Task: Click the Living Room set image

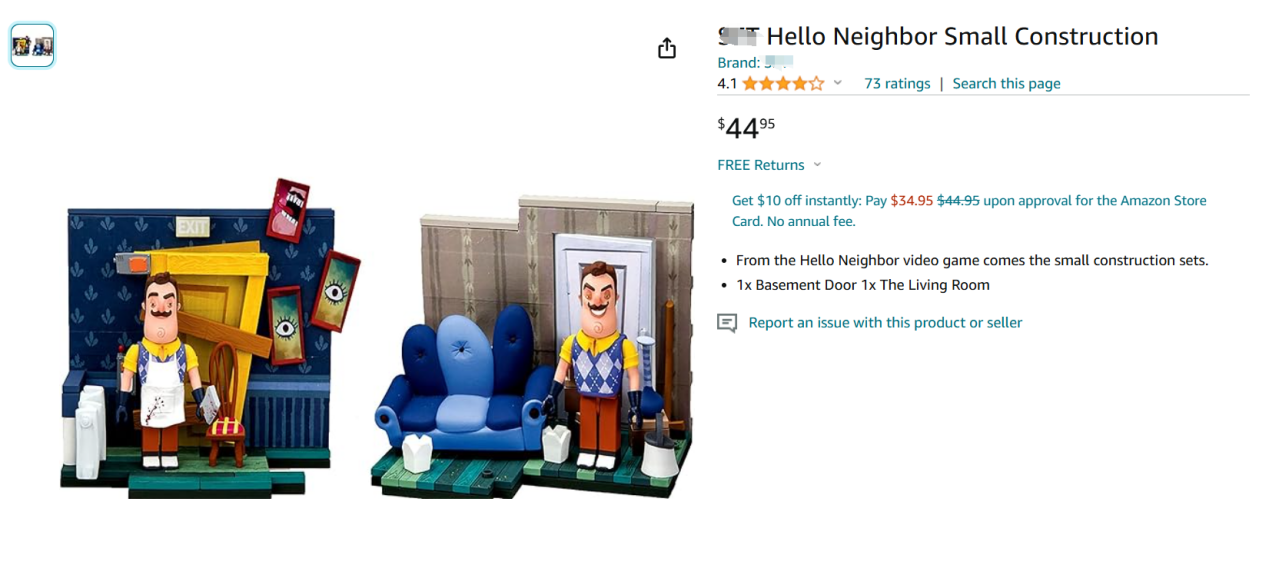Action: (x=532, y=346)
